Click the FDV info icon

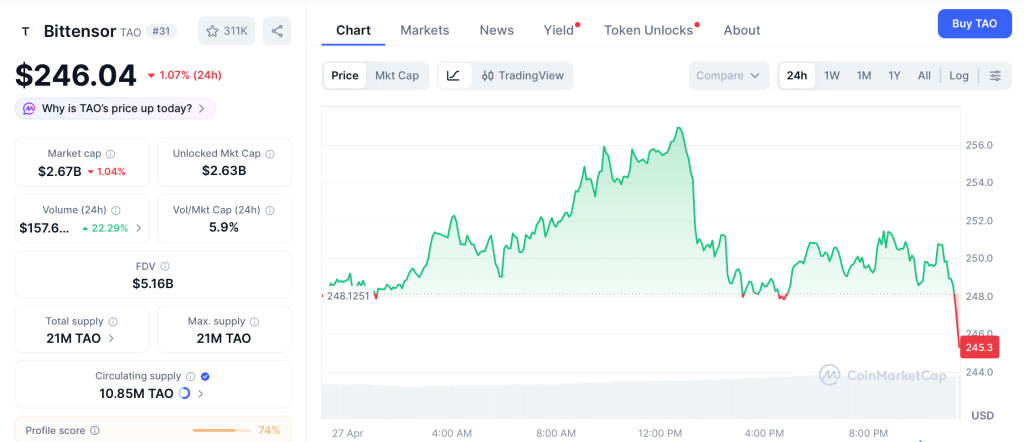(x=165, y=267)
